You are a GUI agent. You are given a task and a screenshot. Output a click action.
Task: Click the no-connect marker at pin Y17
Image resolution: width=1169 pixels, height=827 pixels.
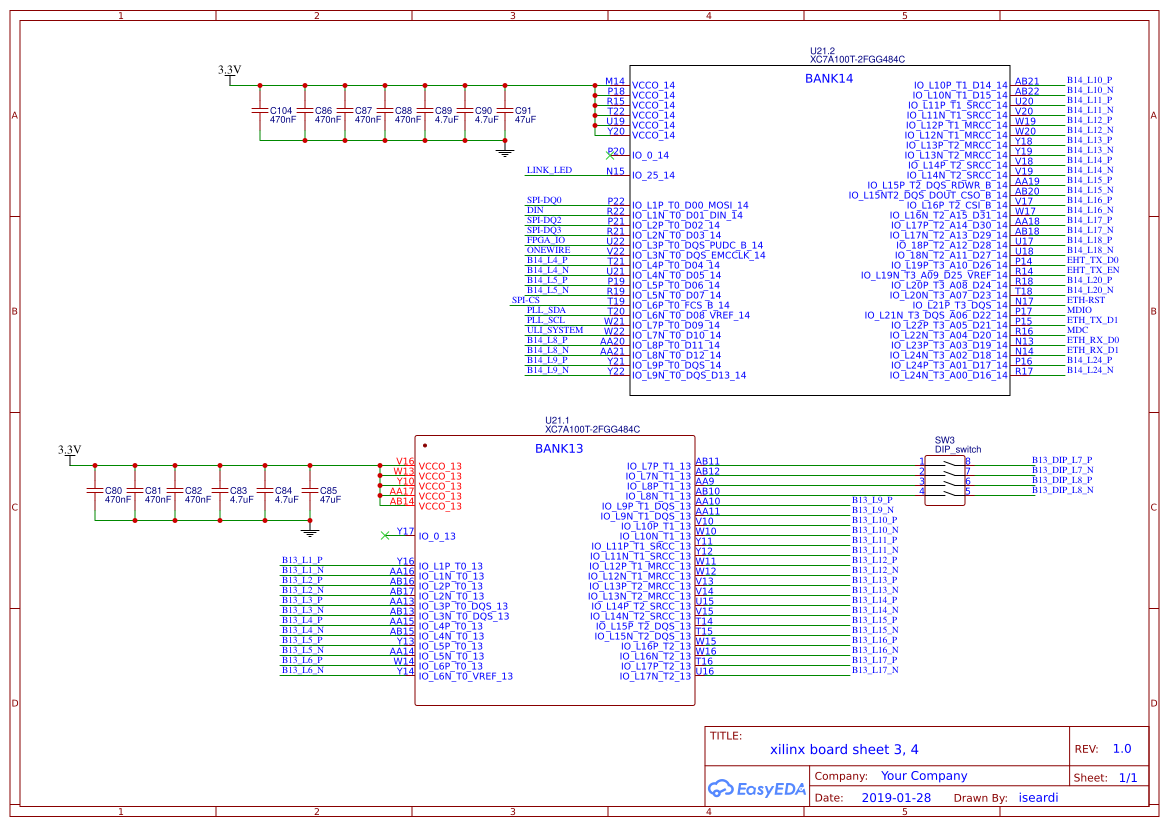tap(385, 535)
